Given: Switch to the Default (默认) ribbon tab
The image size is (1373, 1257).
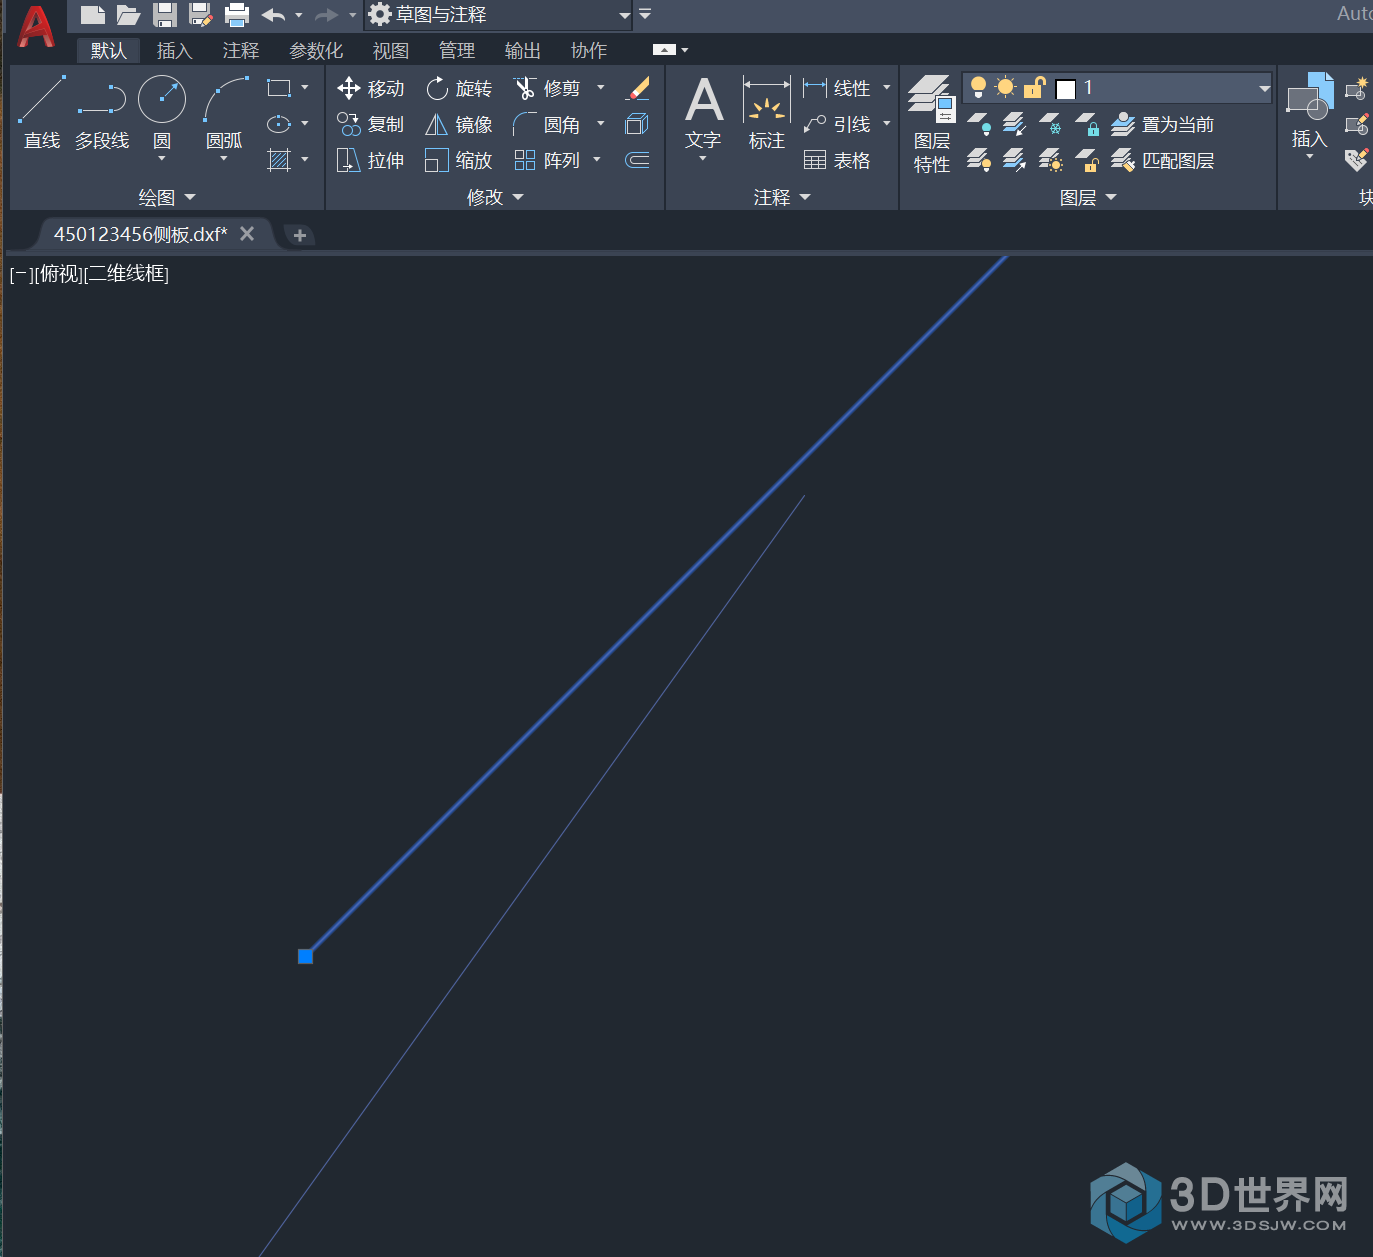Looking at the screenshot, I should click(x=109, y=50).
